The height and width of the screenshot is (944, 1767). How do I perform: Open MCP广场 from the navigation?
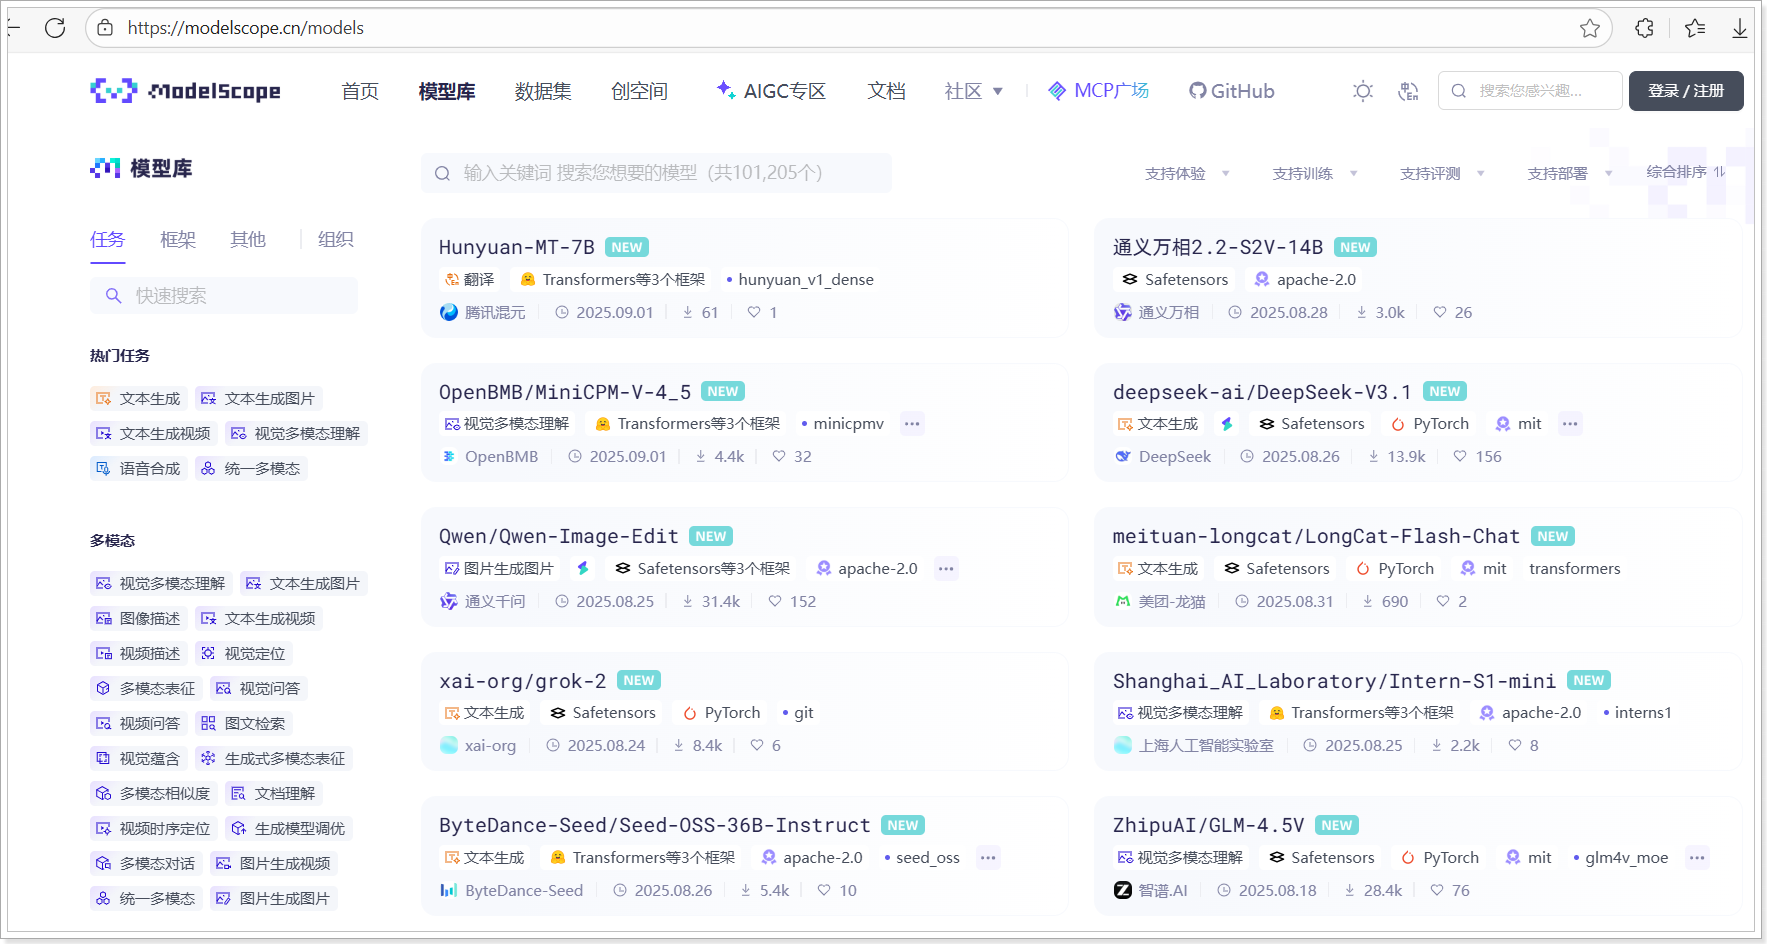coord(1098,91)
